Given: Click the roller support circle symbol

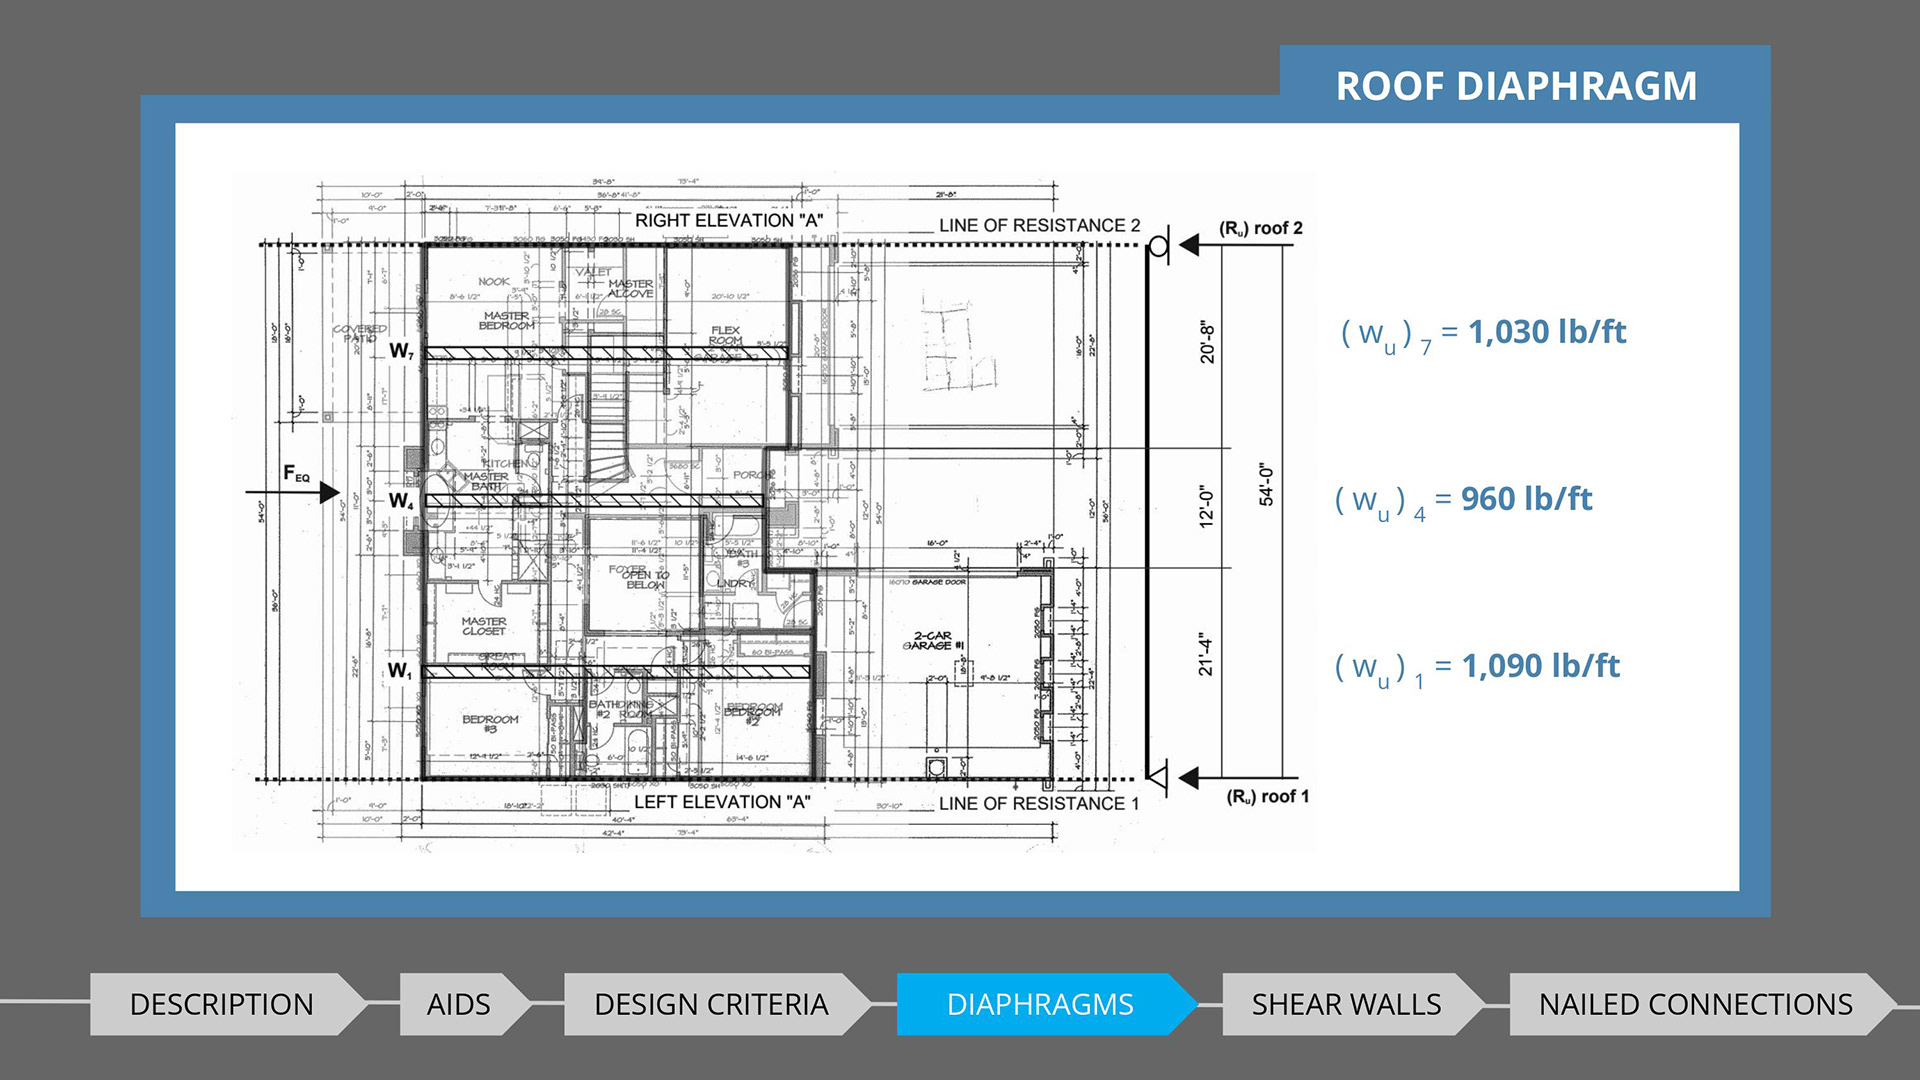Looking at the screenshot, I should click(1158, 245).
